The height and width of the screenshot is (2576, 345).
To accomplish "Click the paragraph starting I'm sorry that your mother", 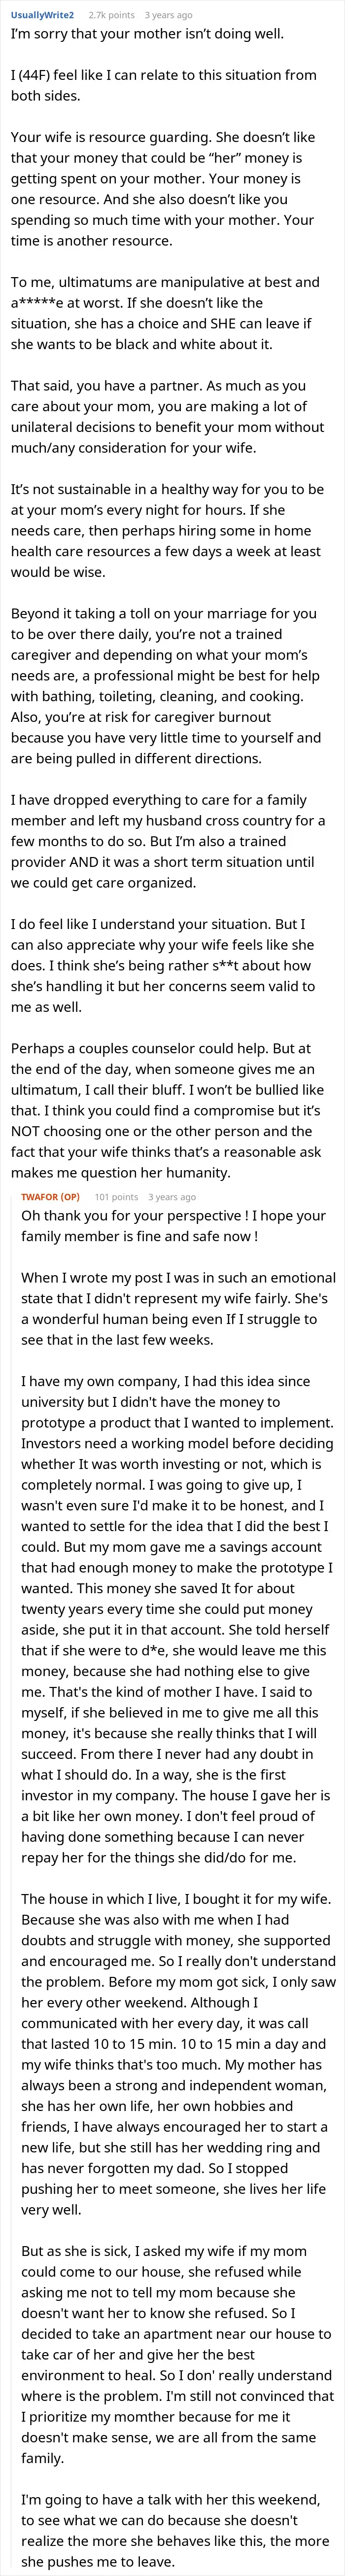I will pos(148,34).
